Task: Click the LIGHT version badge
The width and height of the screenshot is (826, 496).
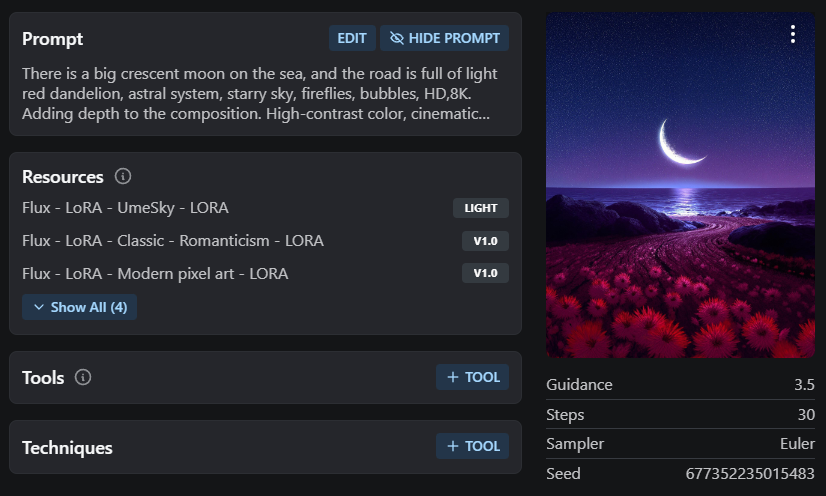Action: tap(481, 208)
